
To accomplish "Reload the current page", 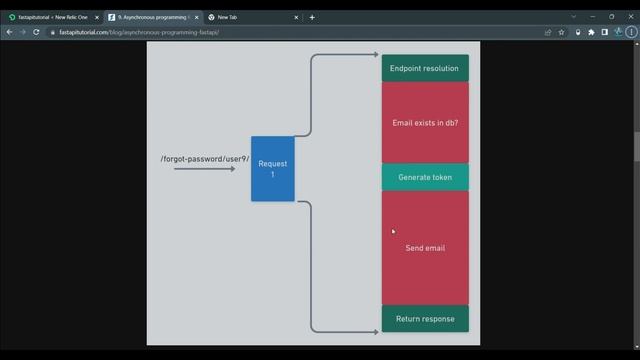I will 36,32.
